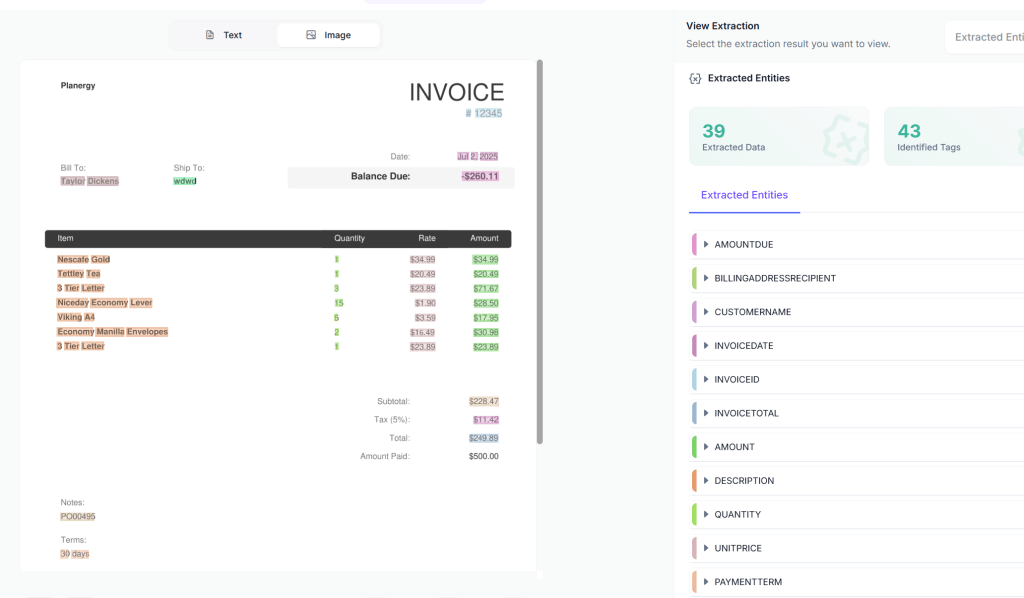Screen dimensions: 1024x598
Task: Expand the DESCRIPTION entity row
Action: click(x=743, y=481)
